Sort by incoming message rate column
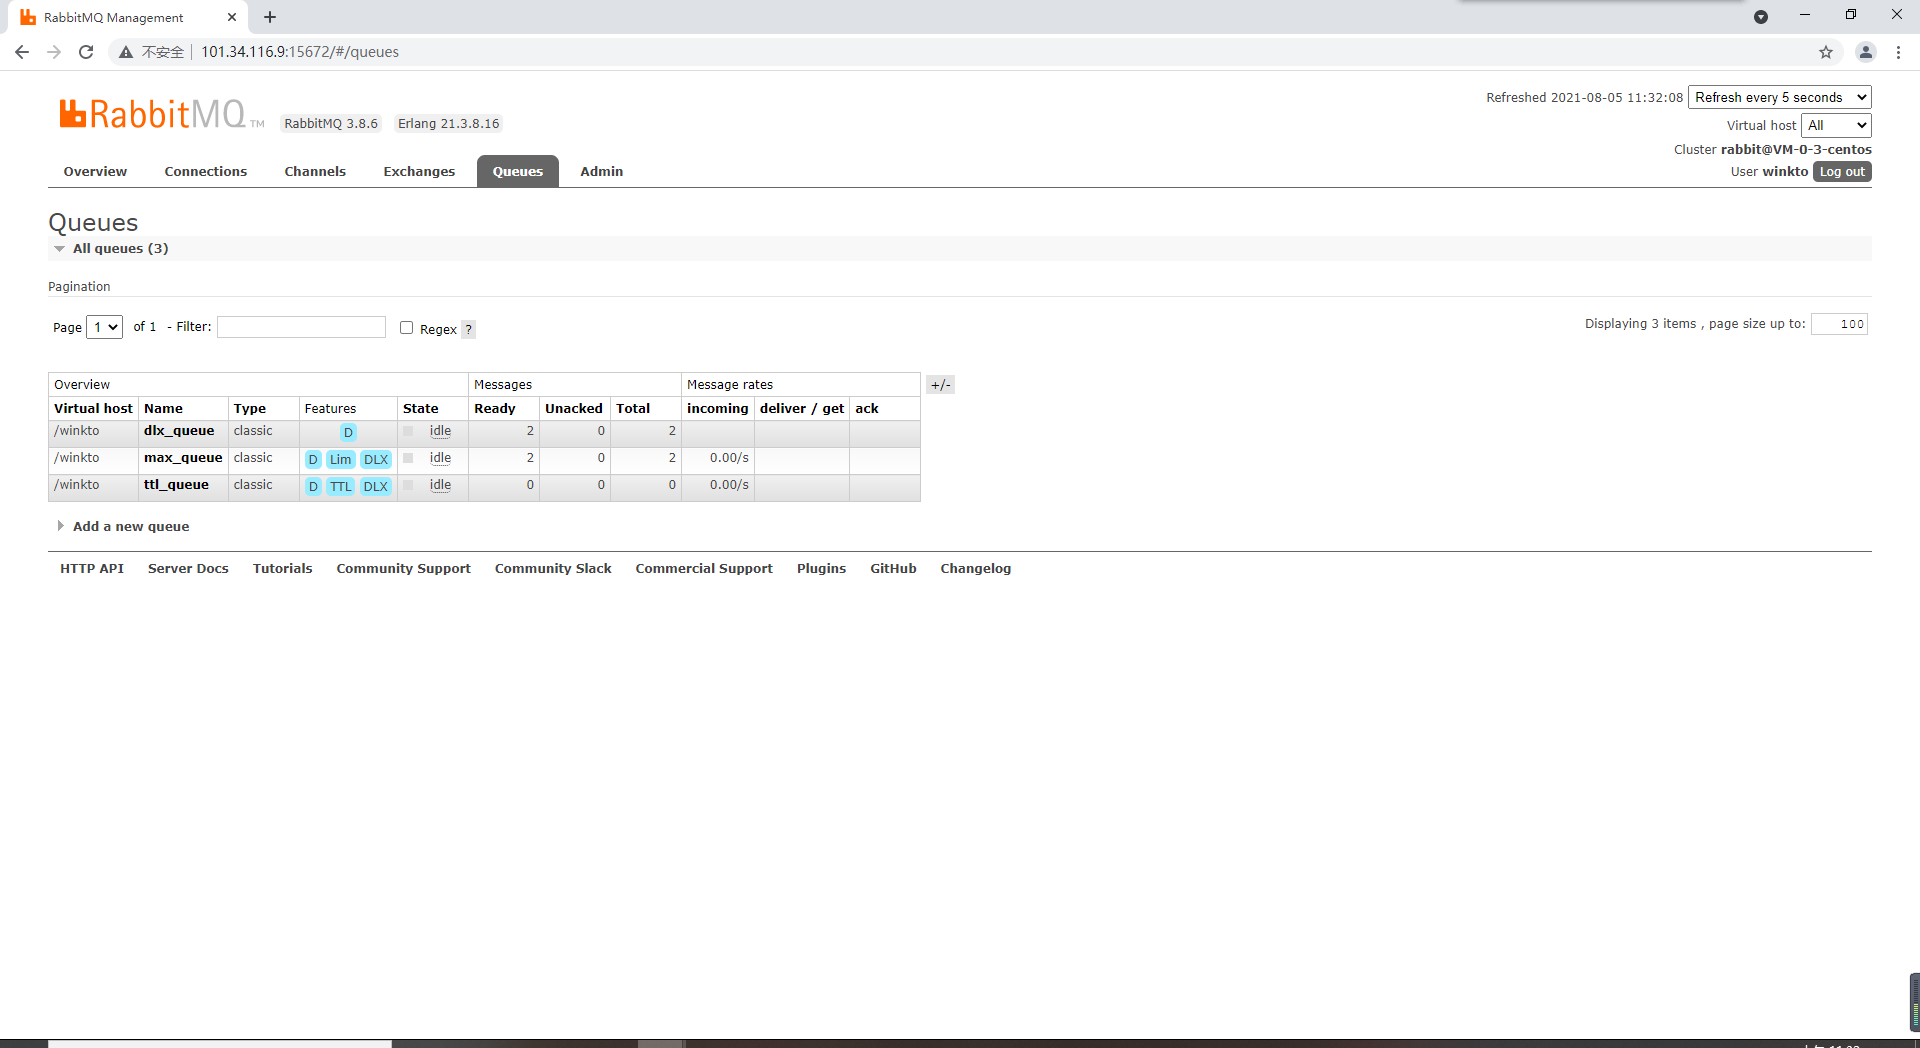Screen dimensions: 1920x1048 click(x=718, y=409)
